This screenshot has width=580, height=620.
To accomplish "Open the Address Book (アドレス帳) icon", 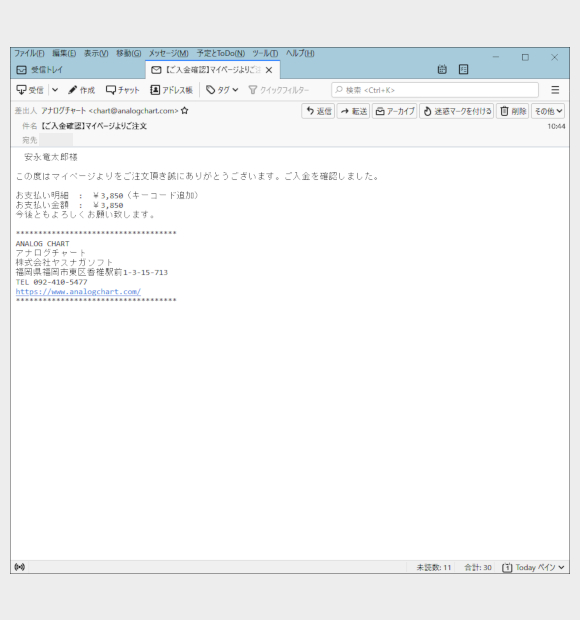I will coord(155,90).
